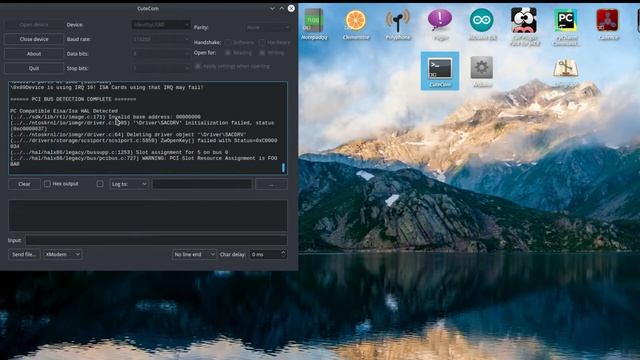Close the CuteCom window
The image size is (640, 360).
click(291, 8)
